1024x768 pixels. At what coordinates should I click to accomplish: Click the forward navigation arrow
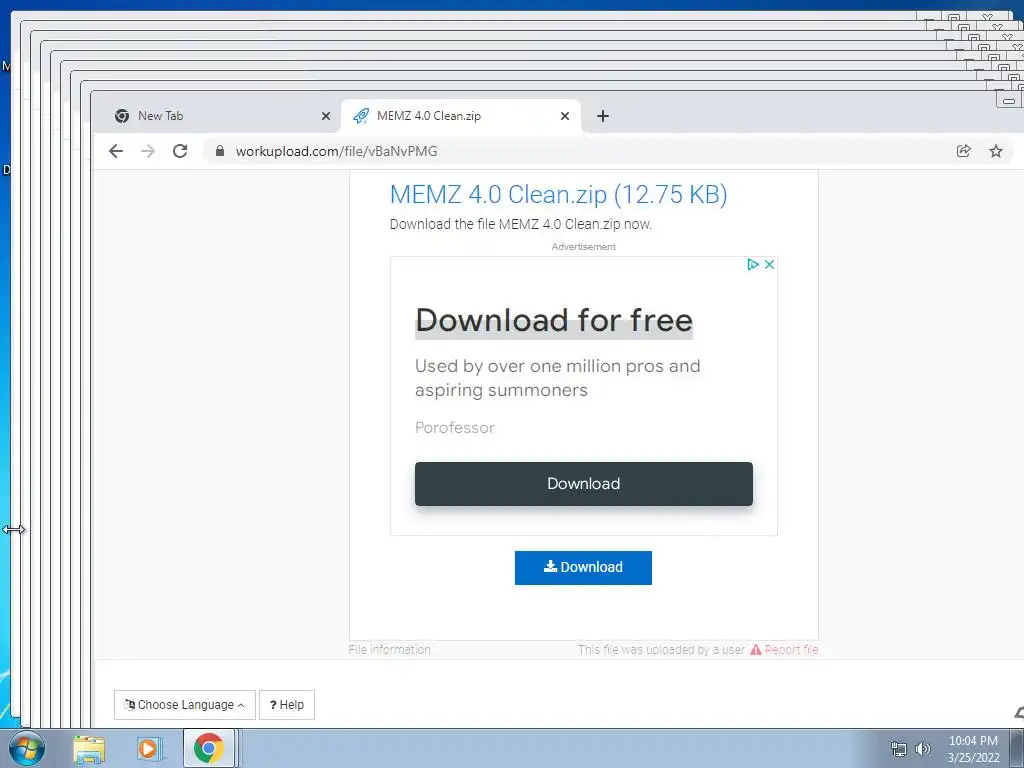pos(148,152)
